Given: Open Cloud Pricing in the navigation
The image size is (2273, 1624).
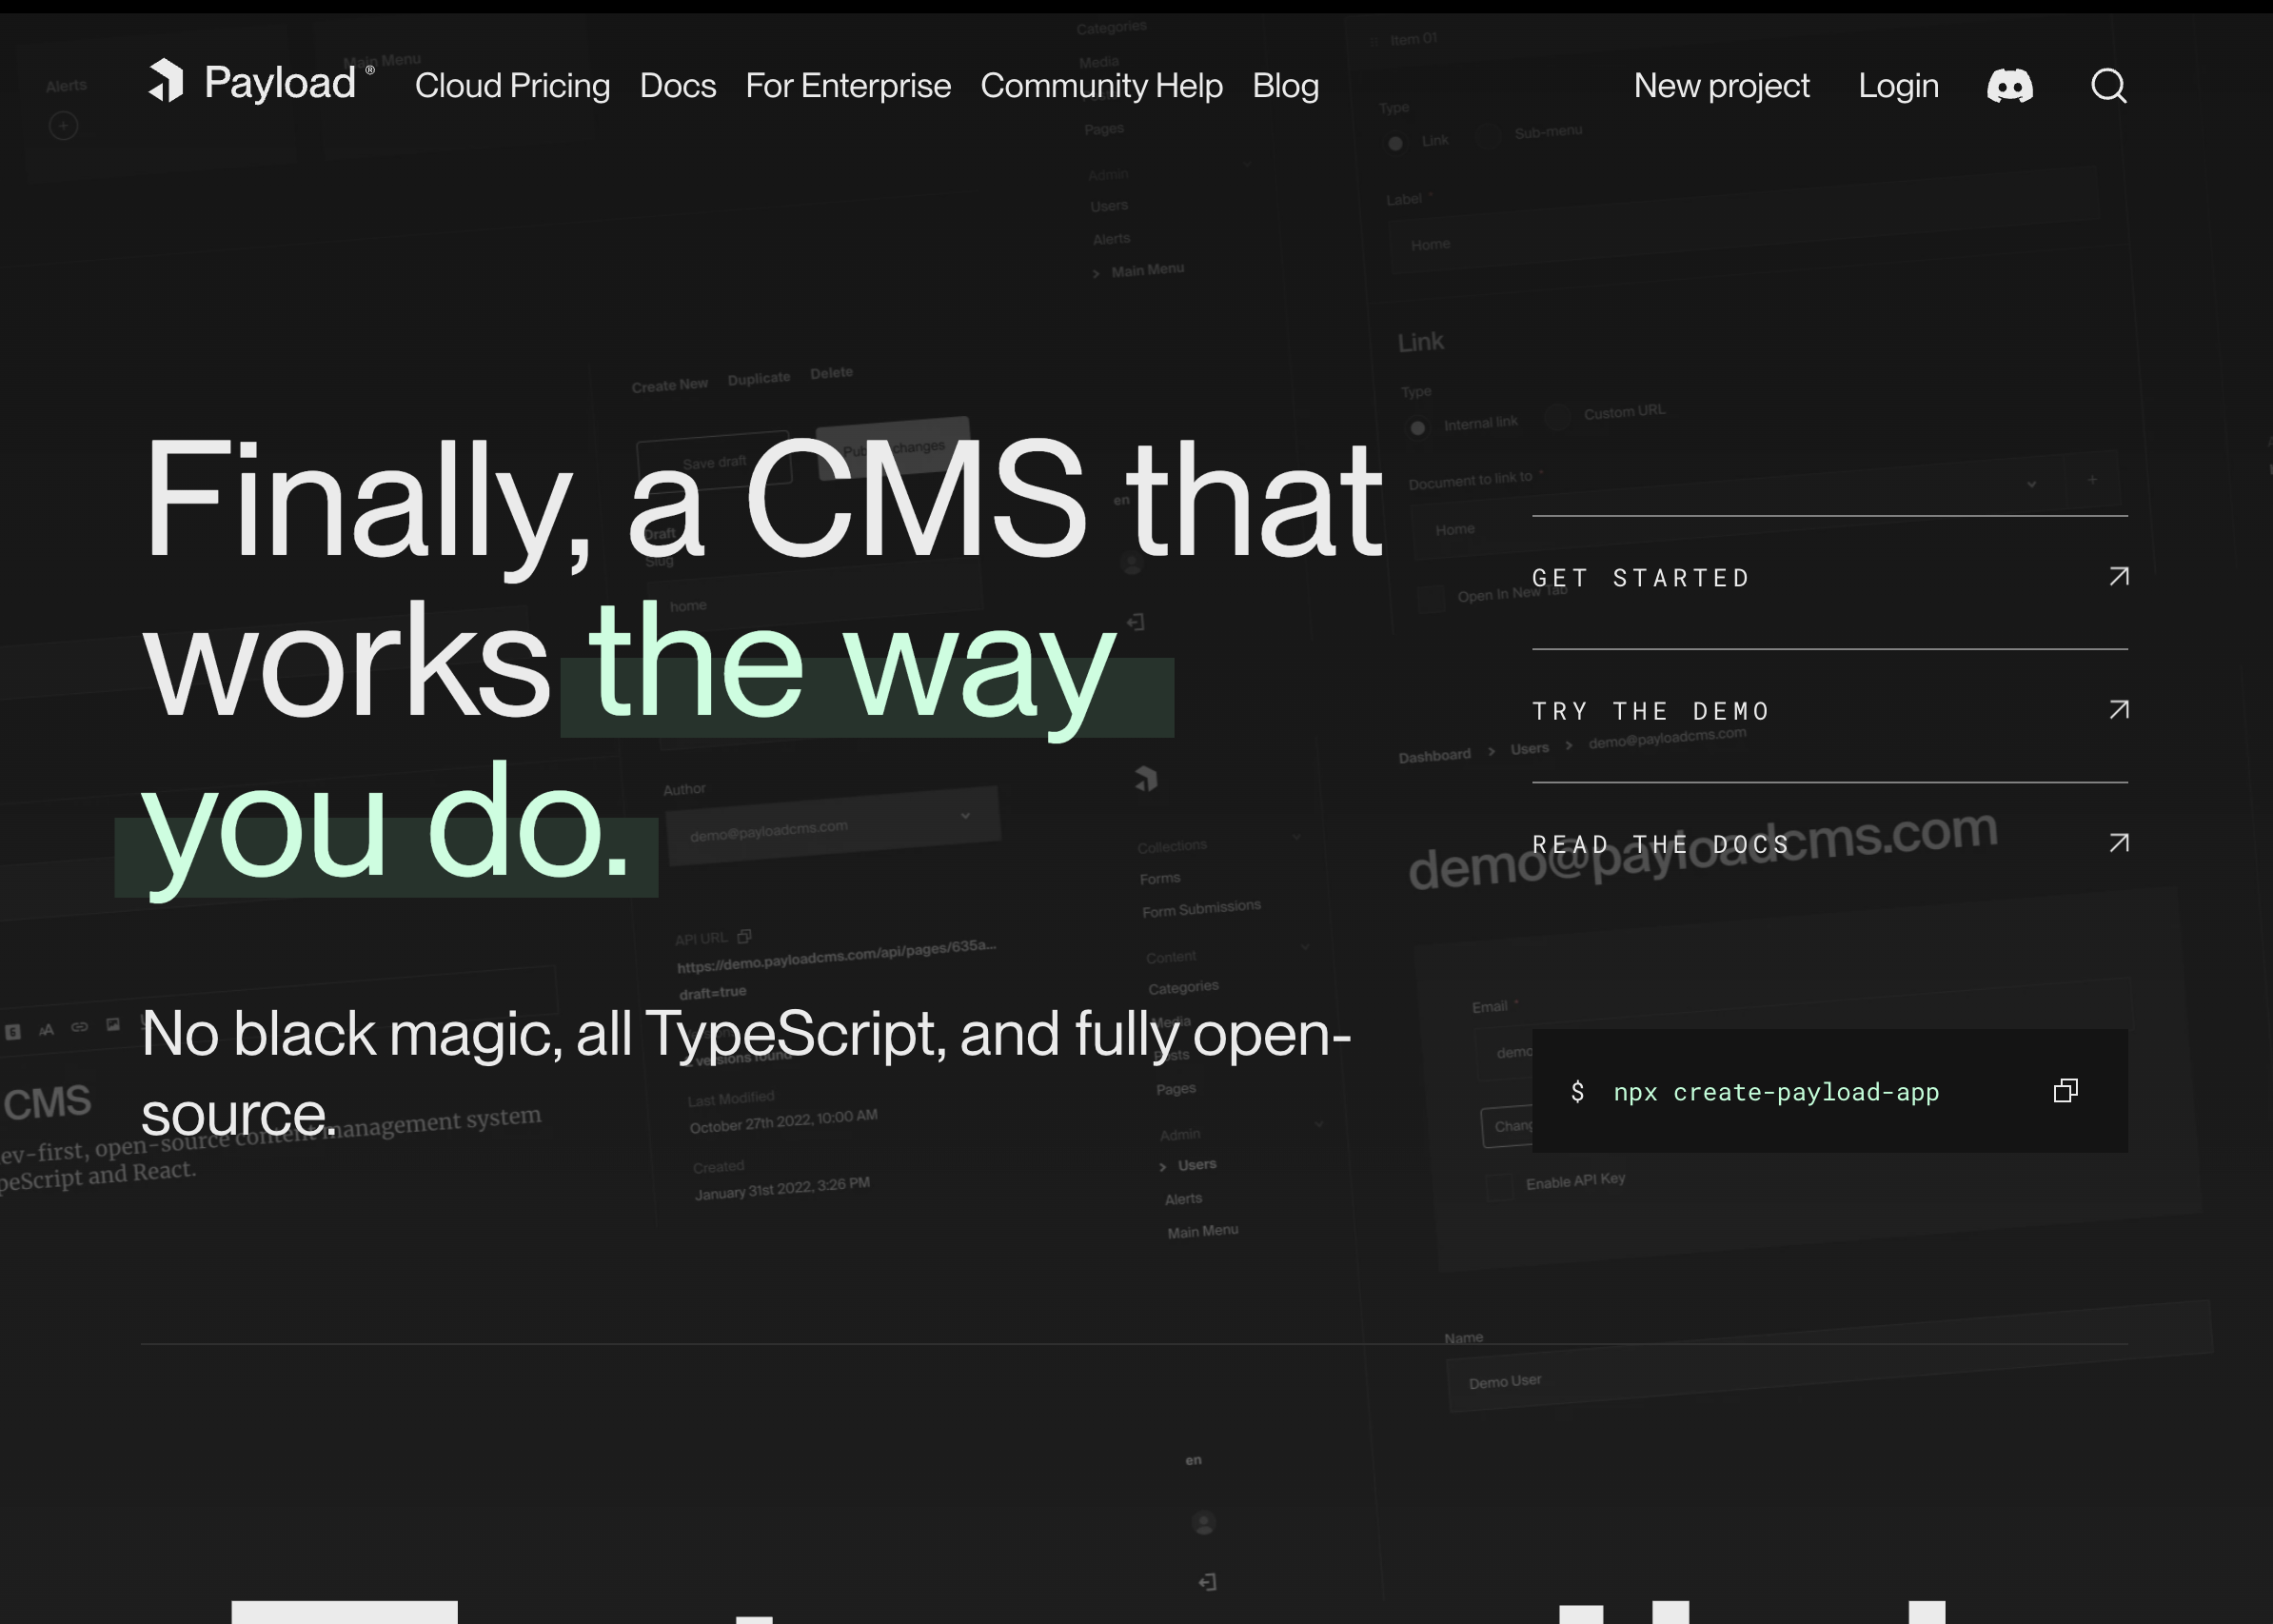Looking at the screenshot, I should 512,86.
